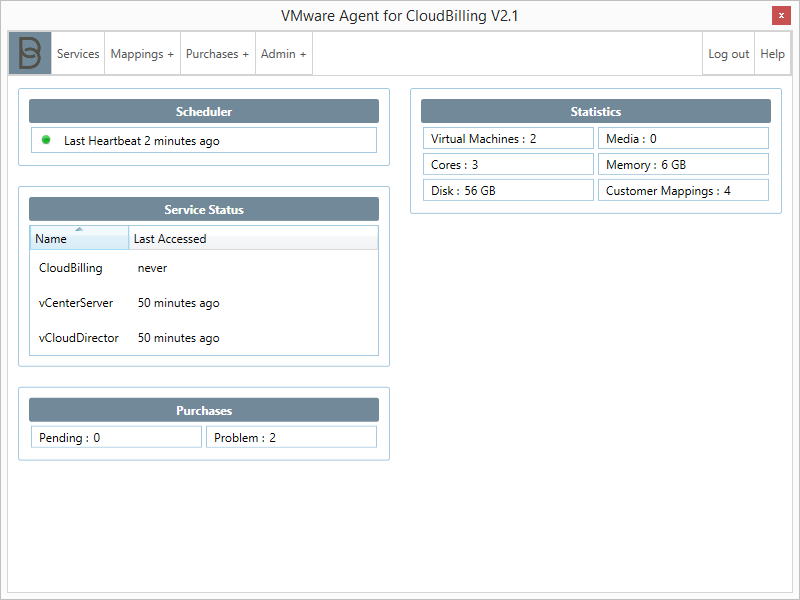Click the green heartbeat status indicator

click(44, 140)
